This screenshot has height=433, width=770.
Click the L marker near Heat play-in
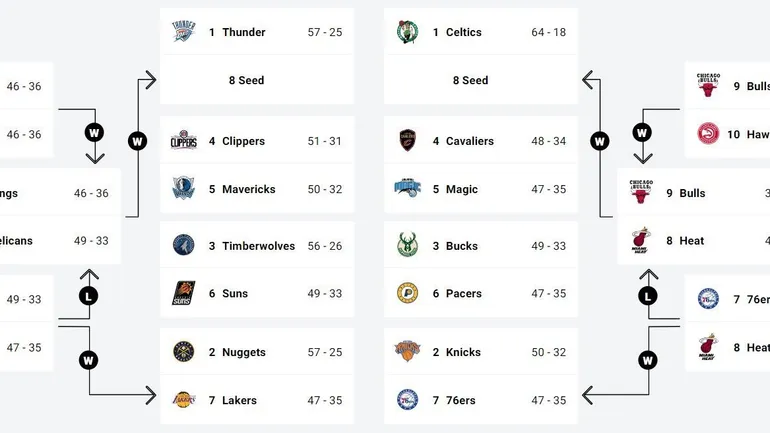(648, 296)
